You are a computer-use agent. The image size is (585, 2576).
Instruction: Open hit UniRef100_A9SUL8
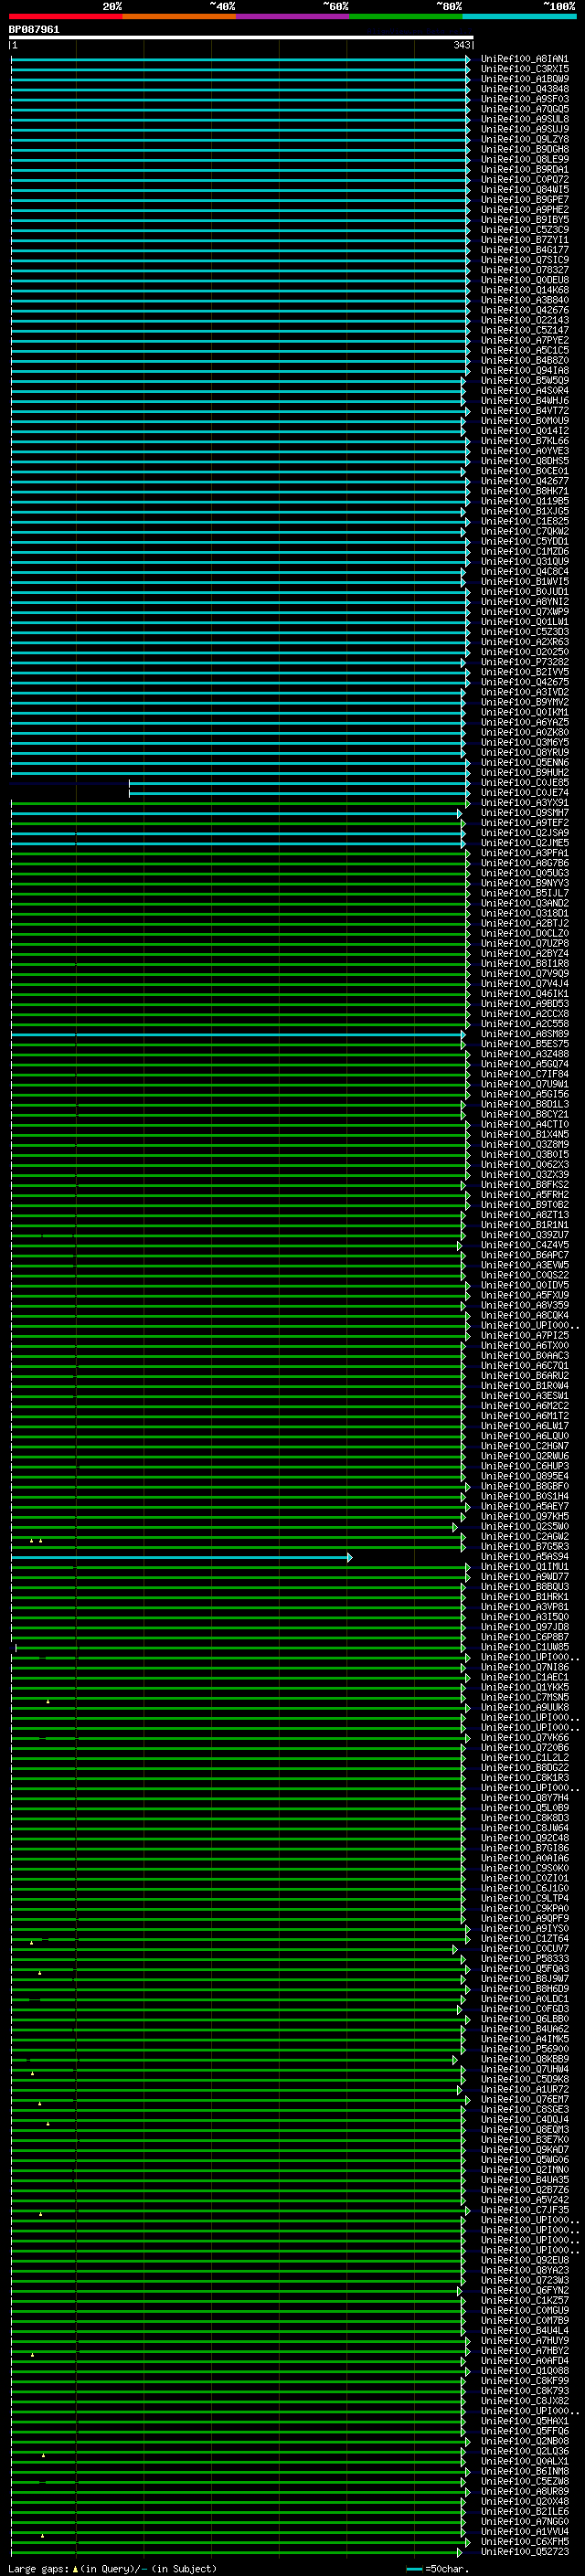click(524, 119)
